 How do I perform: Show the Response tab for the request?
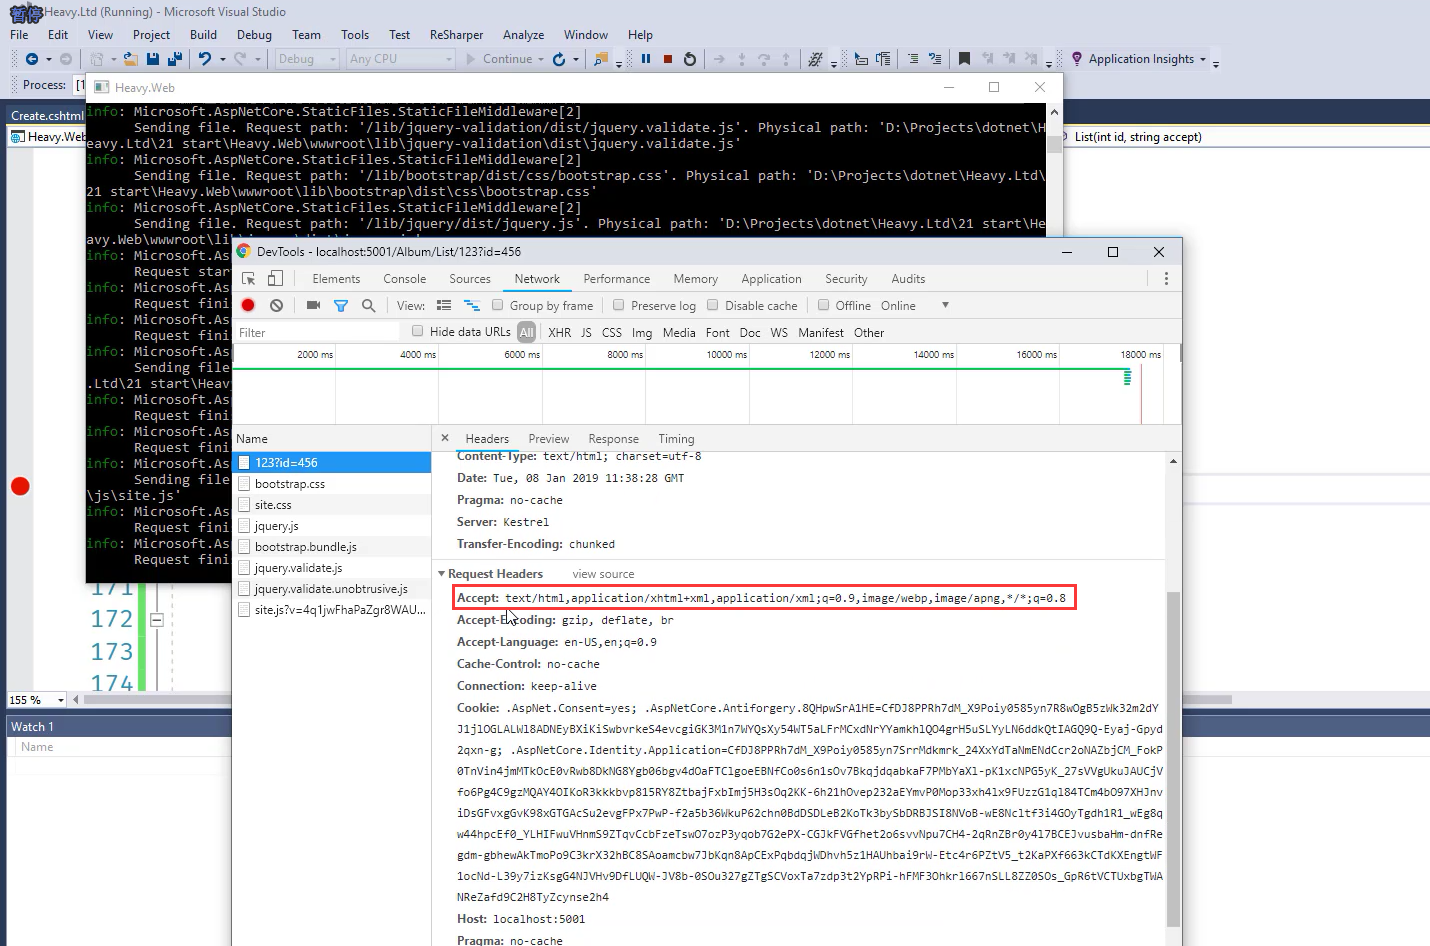point(613,439)
